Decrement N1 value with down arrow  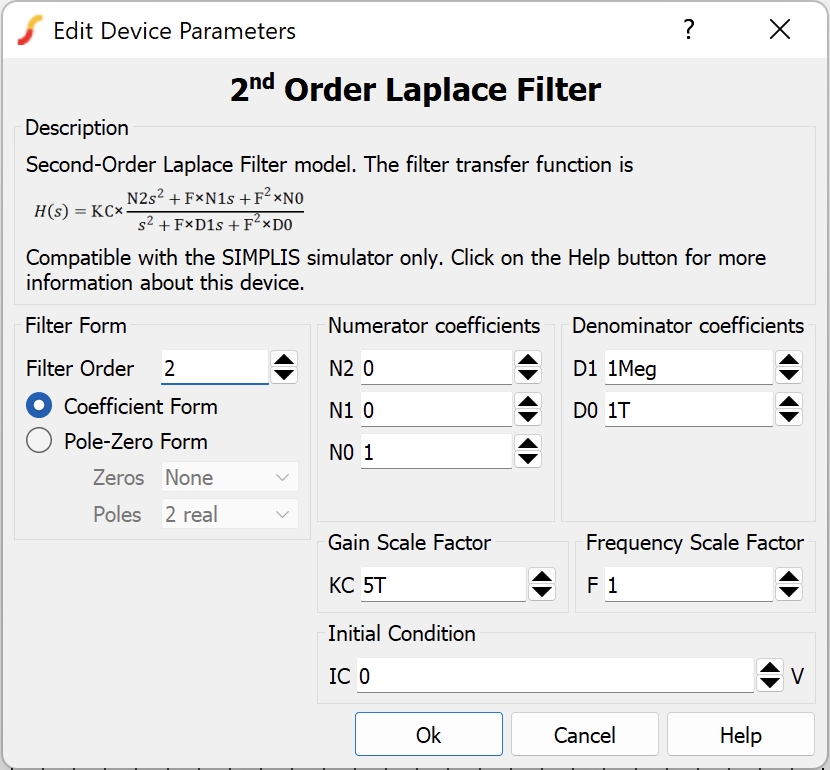click(528, 418)
